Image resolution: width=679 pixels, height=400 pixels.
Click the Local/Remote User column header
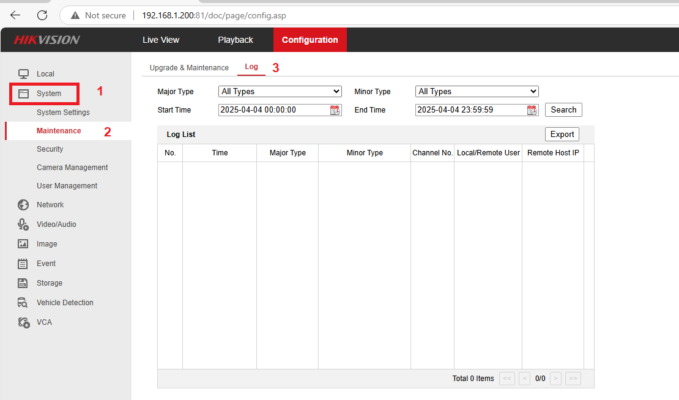[x=488, y=153]
